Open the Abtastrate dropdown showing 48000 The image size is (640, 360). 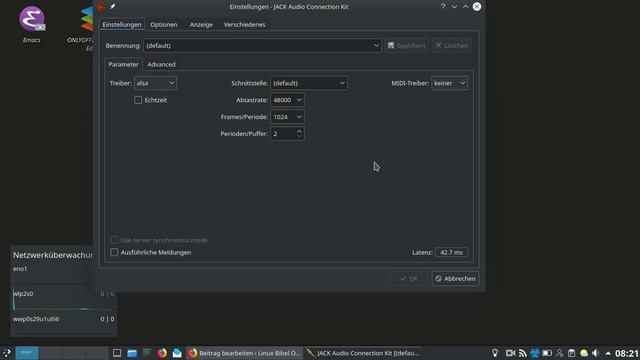click(x=287, y=100)
